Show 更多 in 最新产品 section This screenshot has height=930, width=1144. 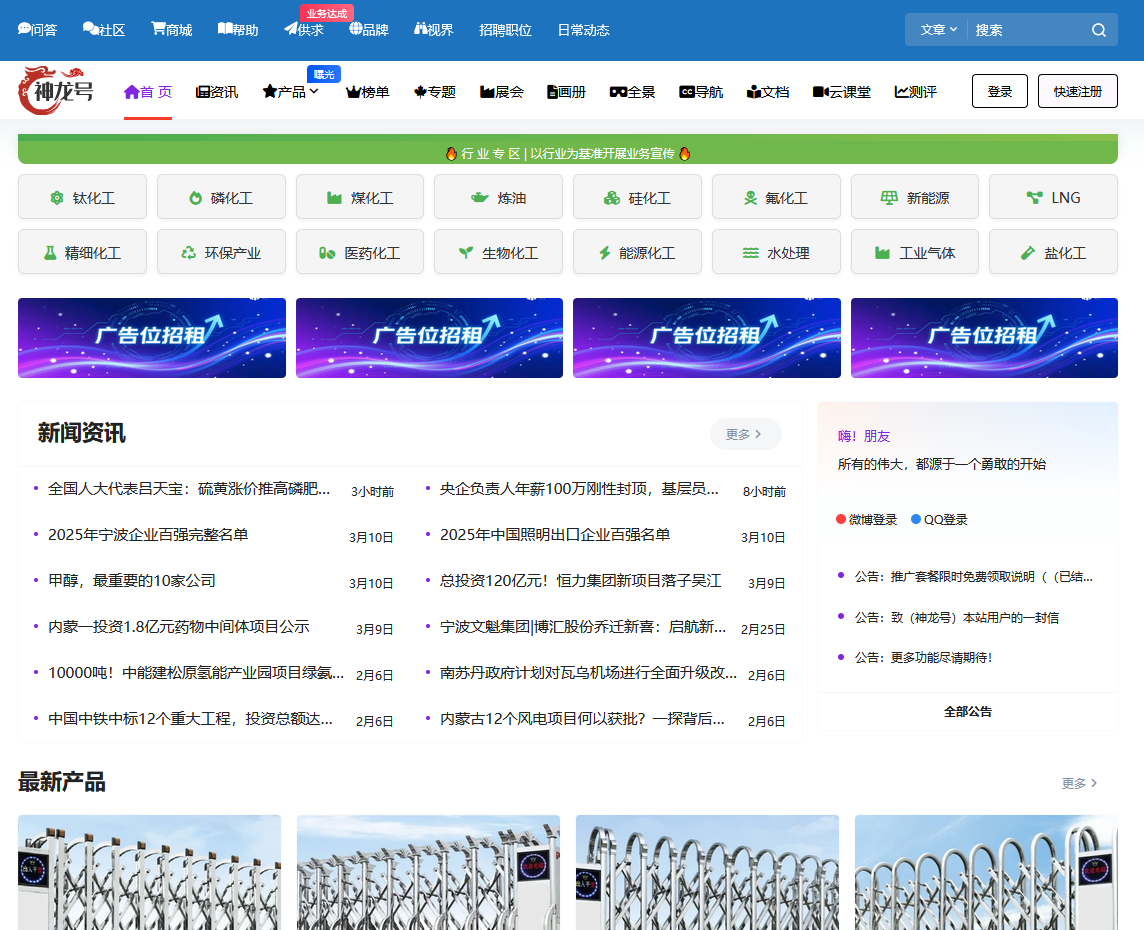click(1079, 783)
